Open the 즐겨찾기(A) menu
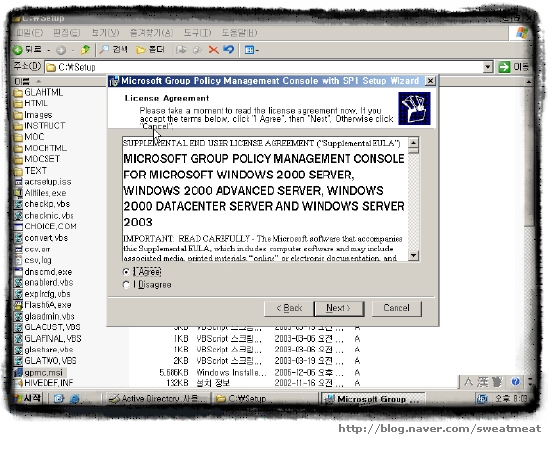Viewport: 548px width, 450px height. click(151, 33)
